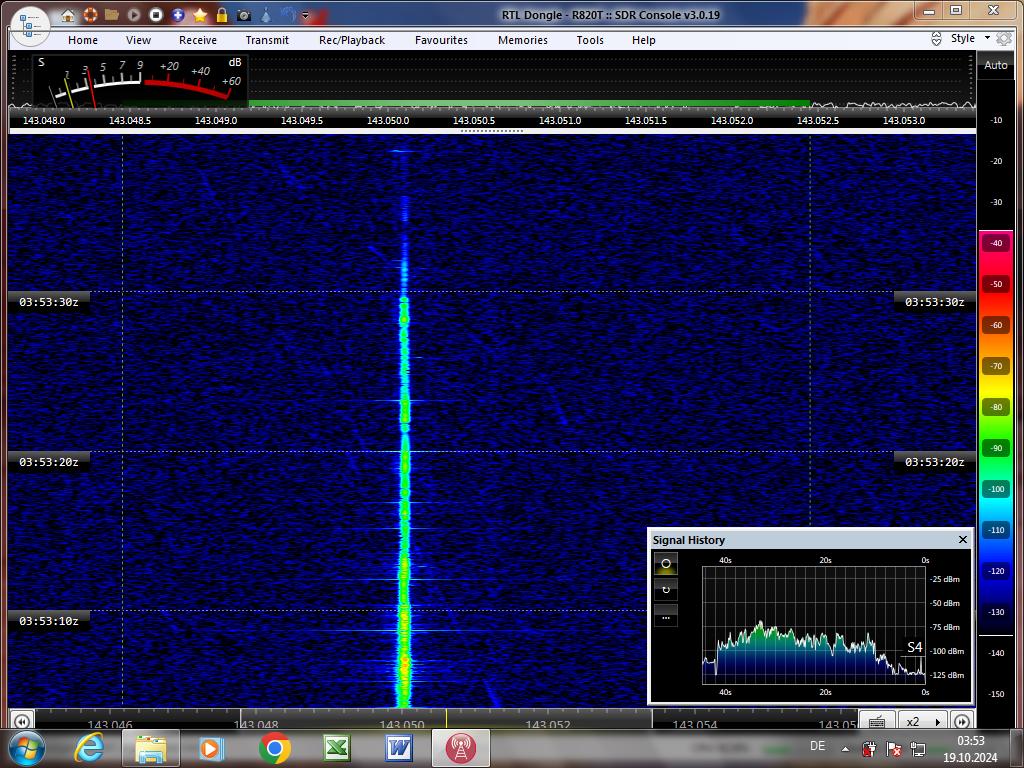Open the View ribbon tab
Screen dimensions: 1024x768
138,40
